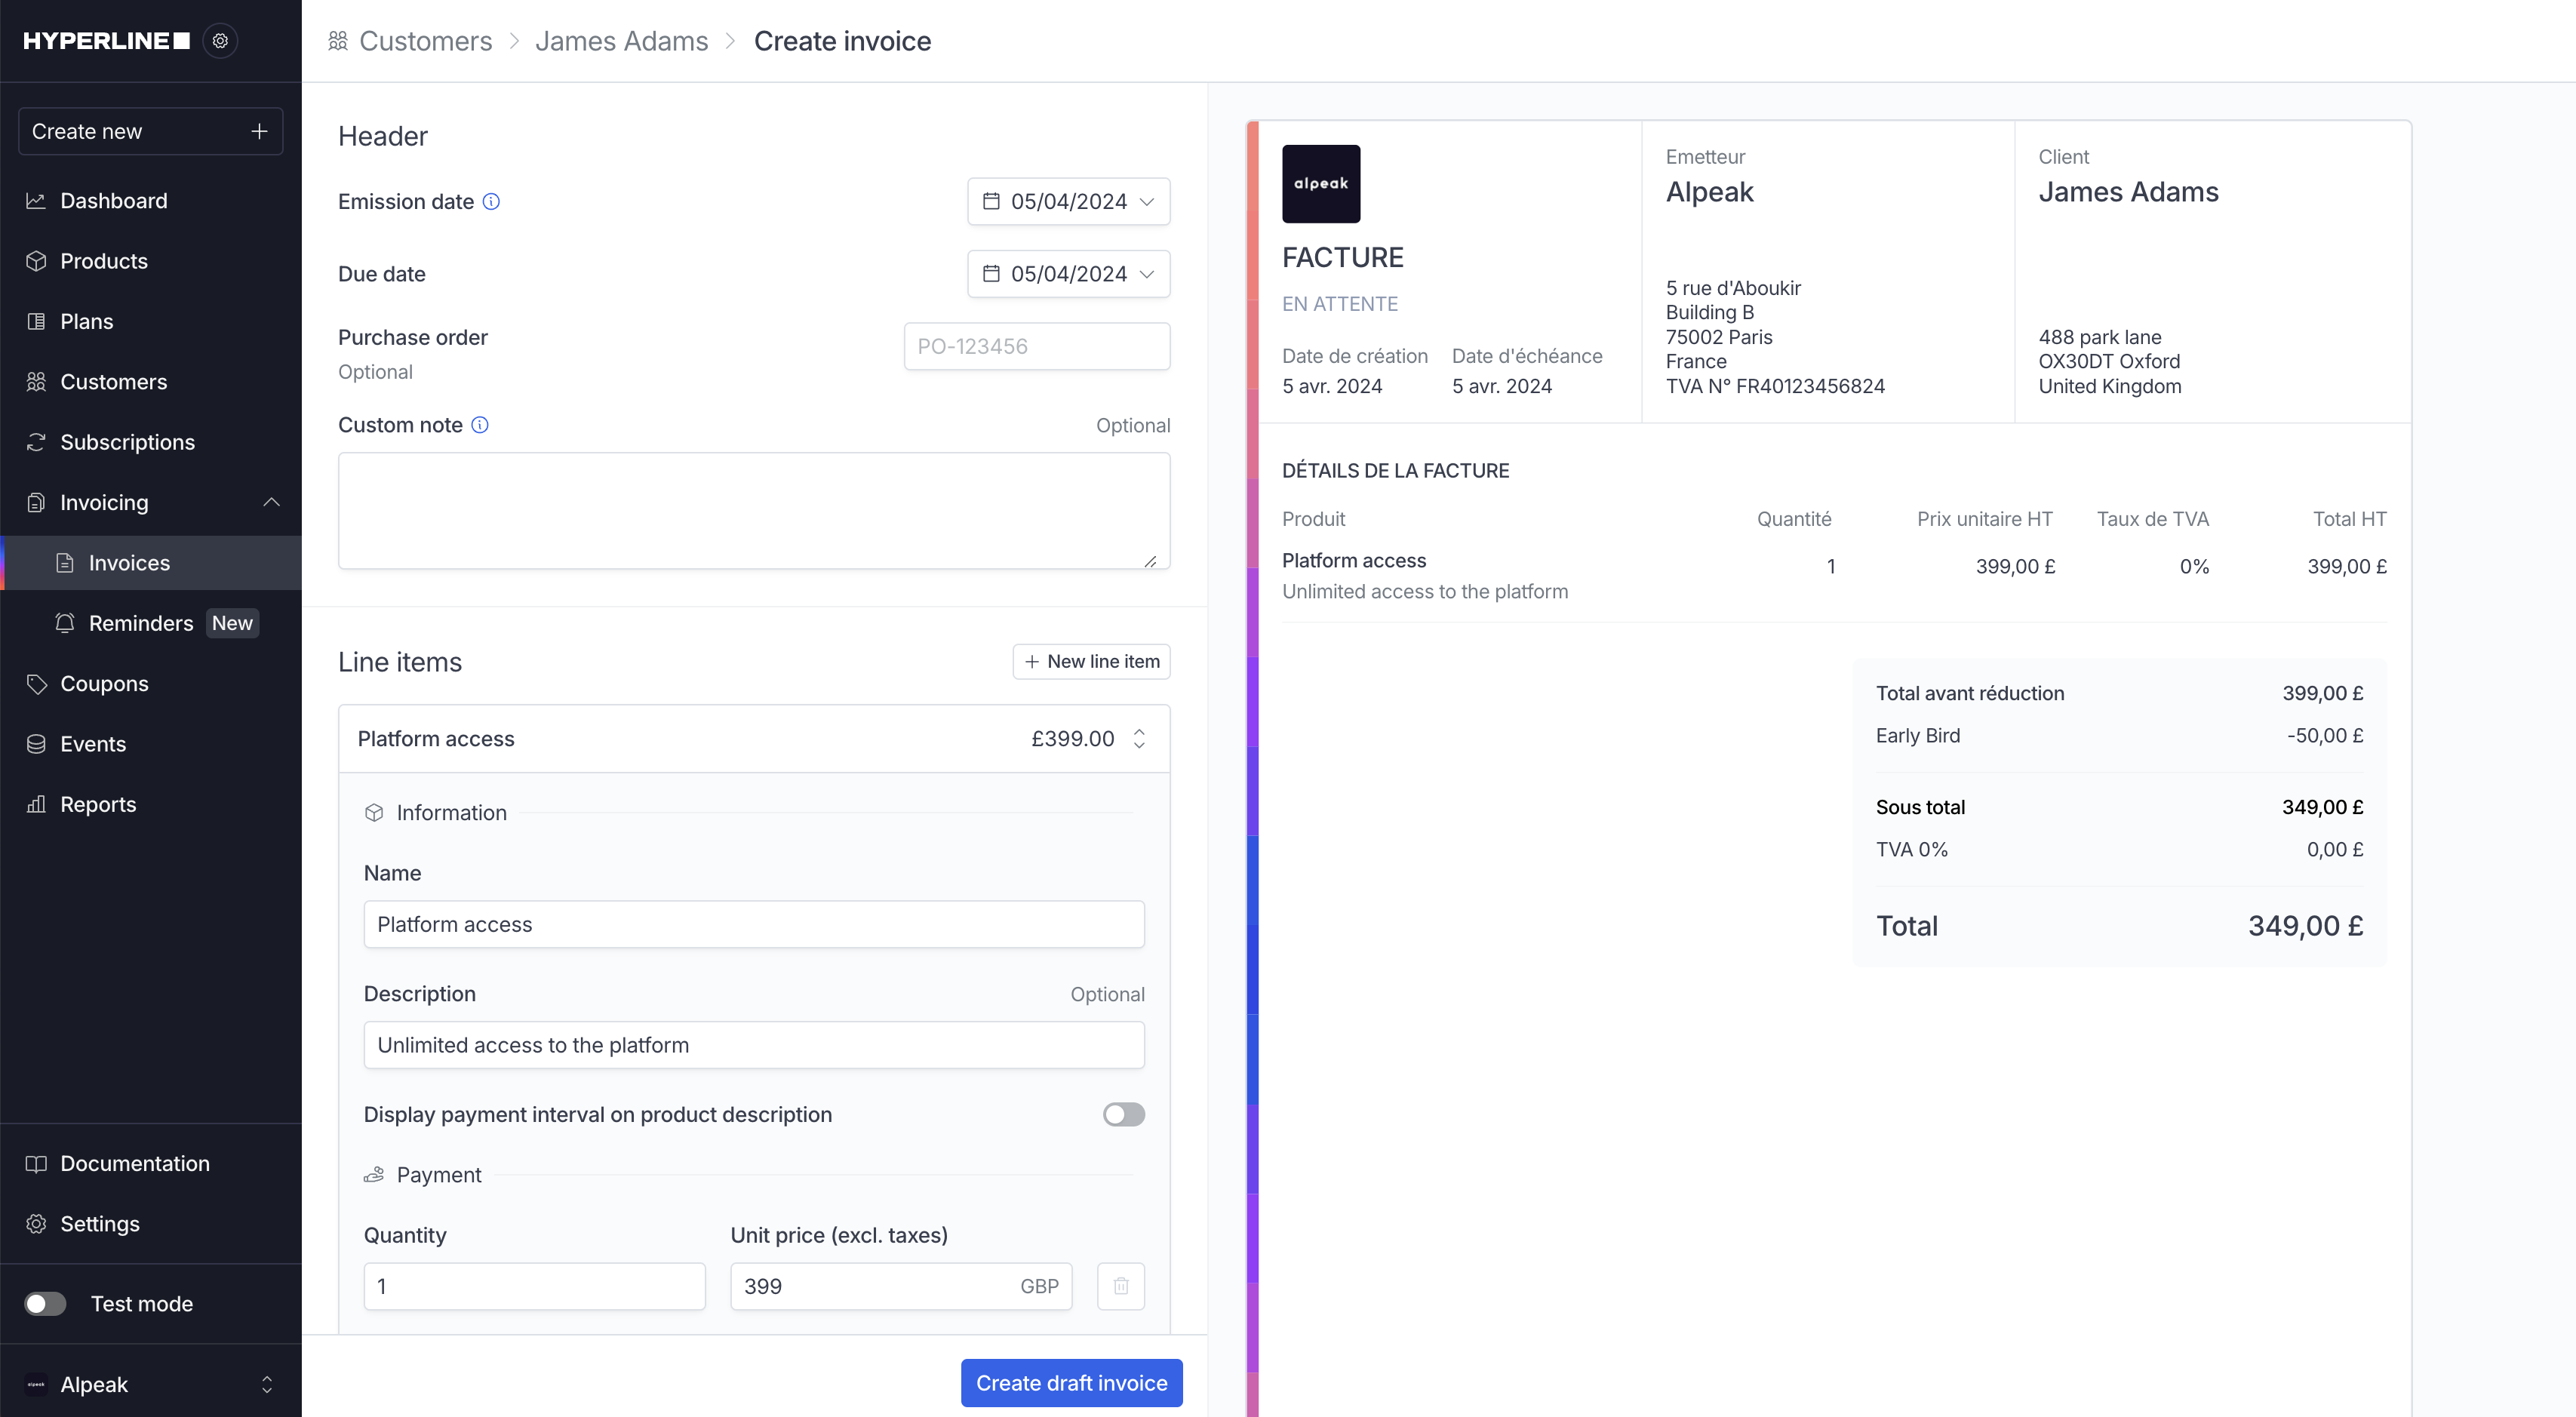Viewport: 2576px width, 1417px height.
Task: Go to Subscriptions in sidebar
Action: coord(127,442)
